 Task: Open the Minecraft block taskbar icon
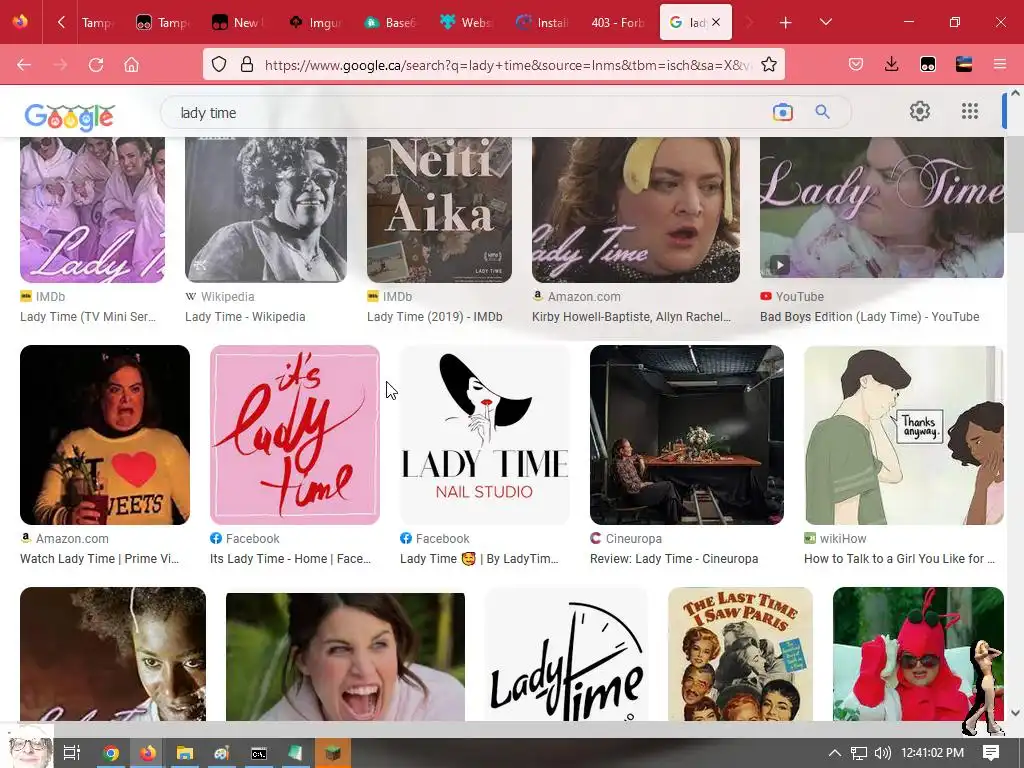(x=333, y=753)
